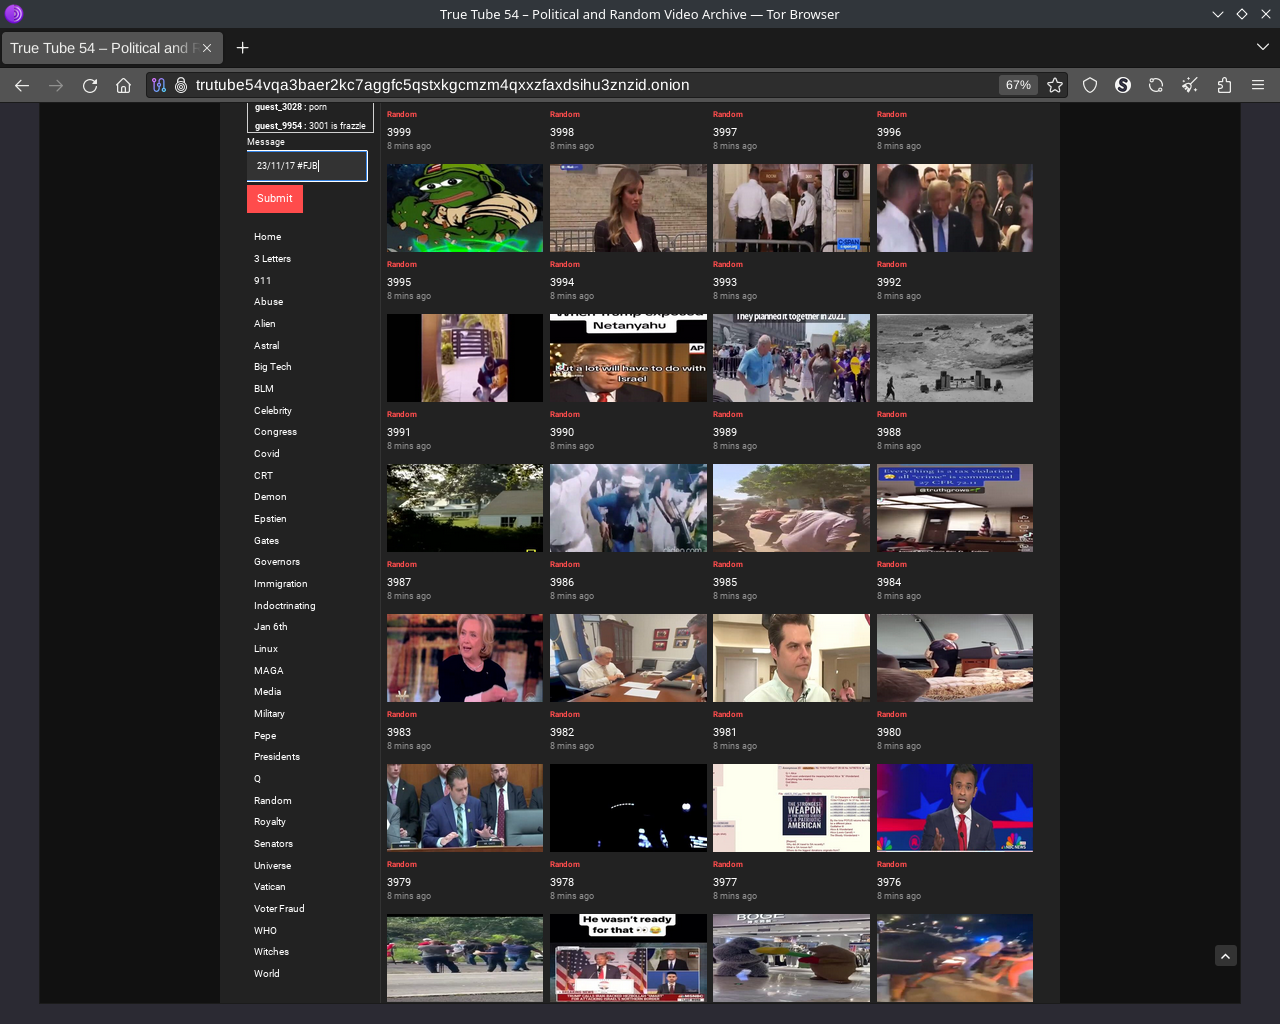This screenshot has height=1024, width=1280.
Task: Click the browser Back arrow
Action: point(22,85)
